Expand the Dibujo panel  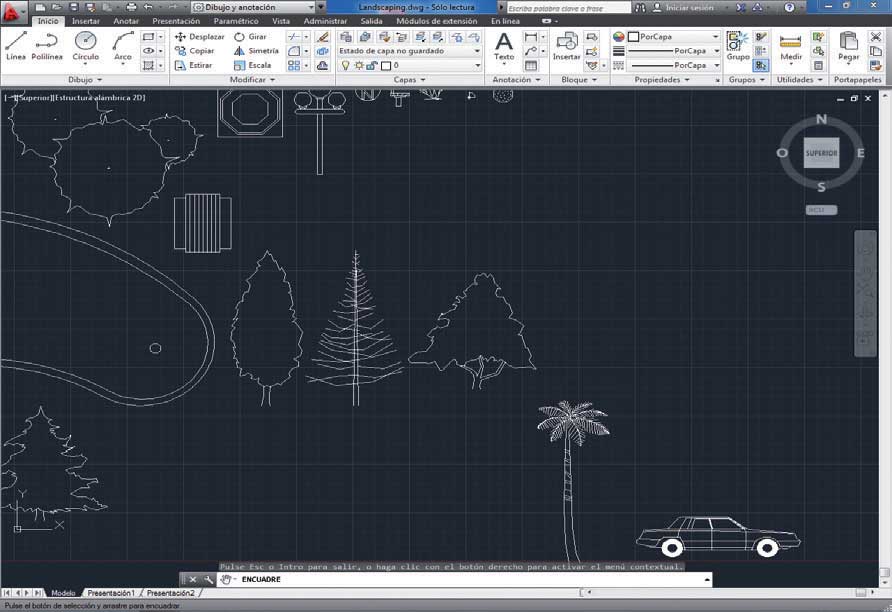(85, 80)
